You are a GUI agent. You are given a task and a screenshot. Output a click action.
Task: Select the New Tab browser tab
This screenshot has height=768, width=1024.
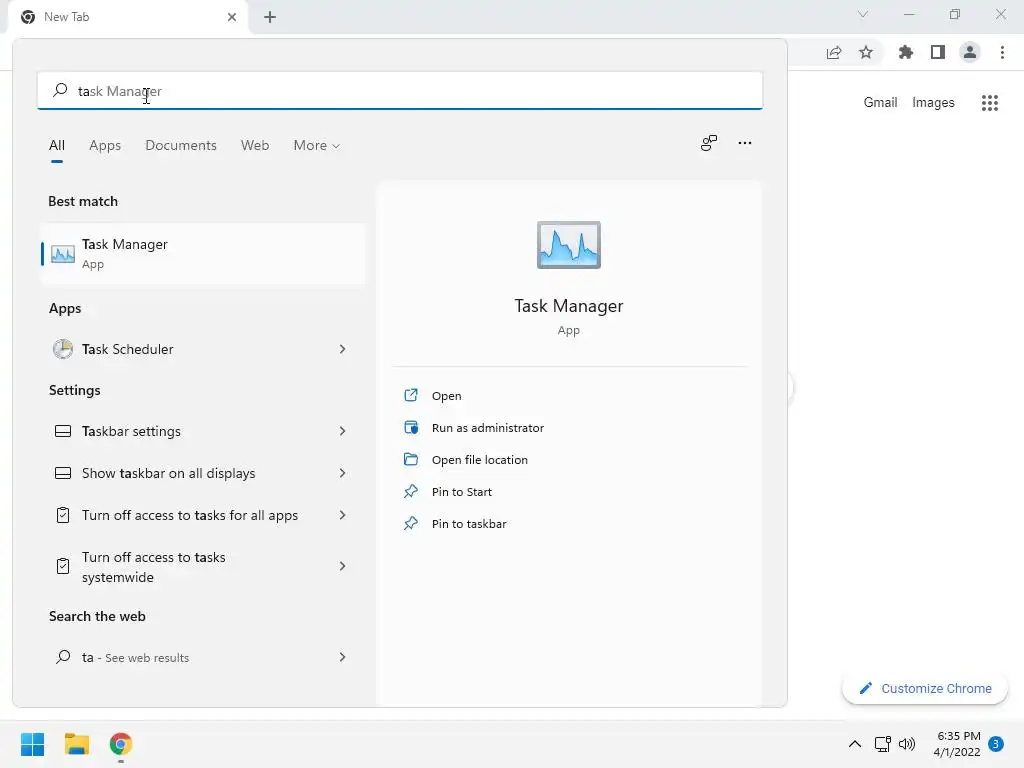[x=127, y=17]
